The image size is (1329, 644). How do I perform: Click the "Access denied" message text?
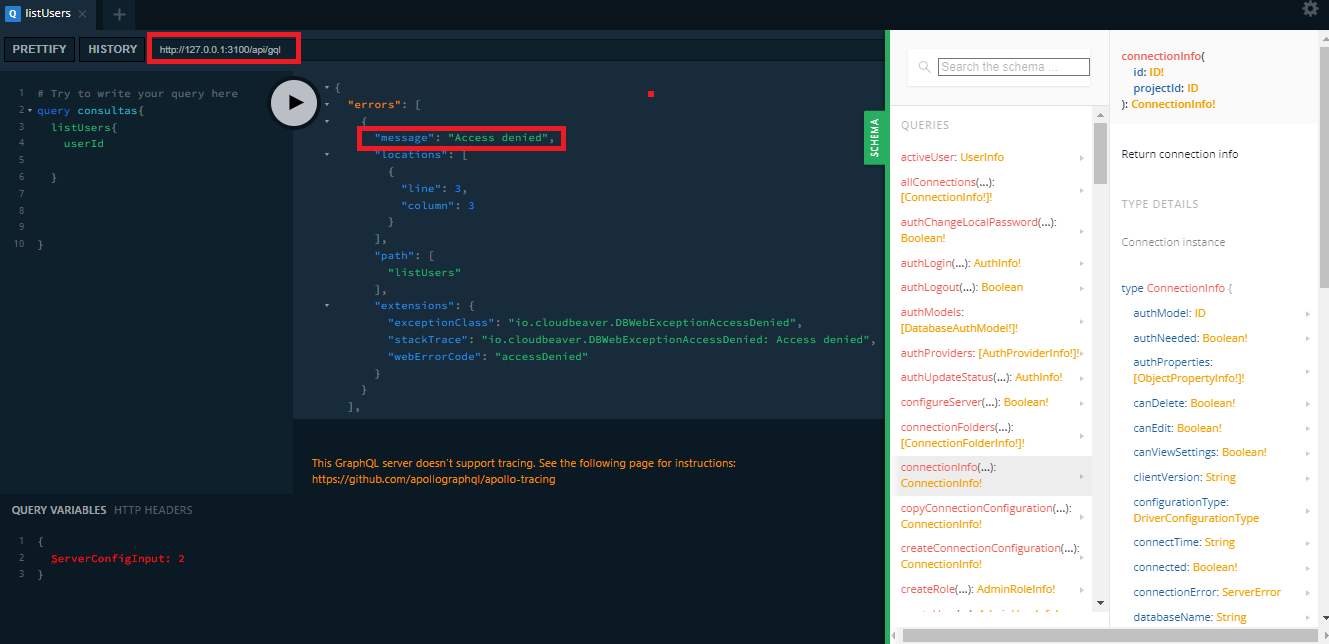click(500, 138)
